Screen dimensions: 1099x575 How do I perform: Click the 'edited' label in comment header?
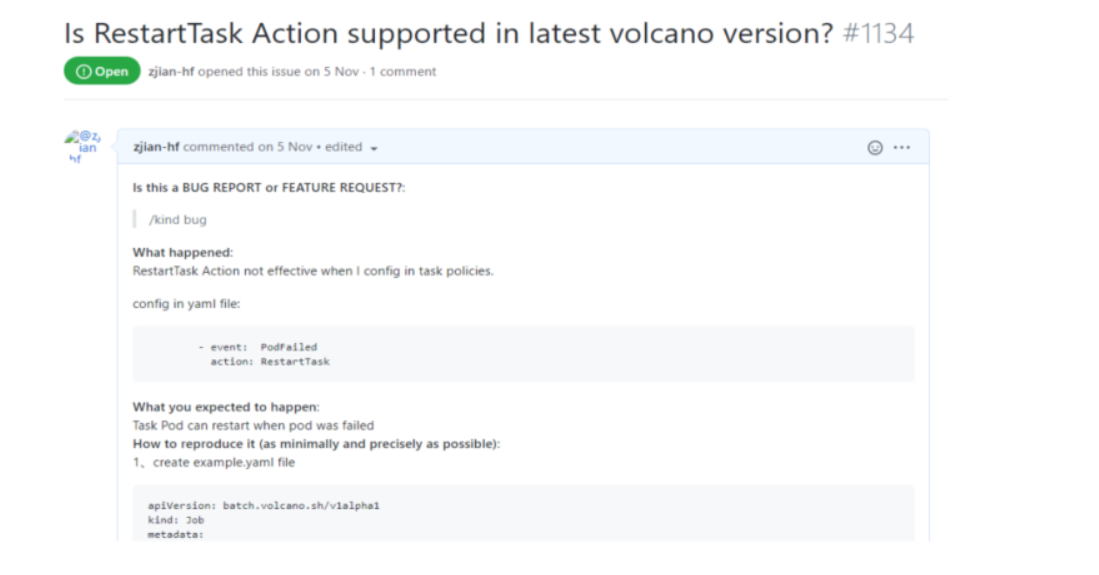click(x=343, y=147)
